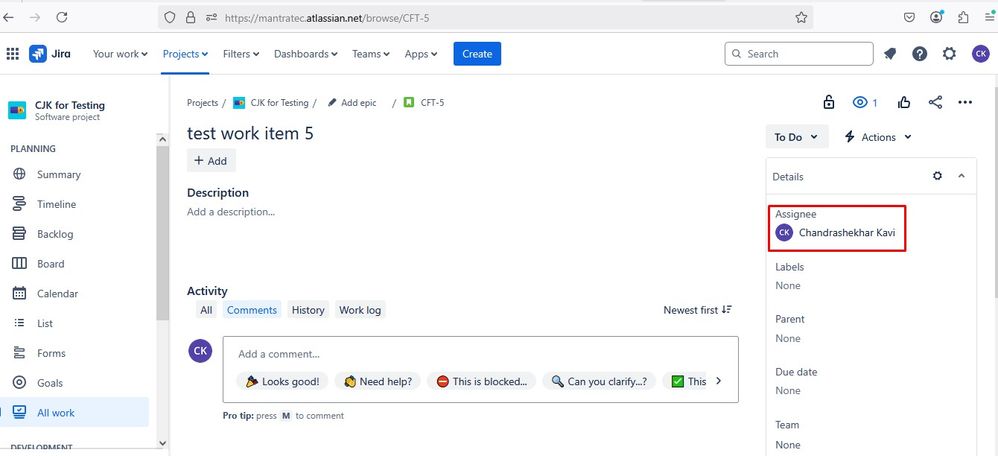The height and width of the screenshot is (456, 998).
Task: Expand Dashboards menu
Action: [306, 54]
